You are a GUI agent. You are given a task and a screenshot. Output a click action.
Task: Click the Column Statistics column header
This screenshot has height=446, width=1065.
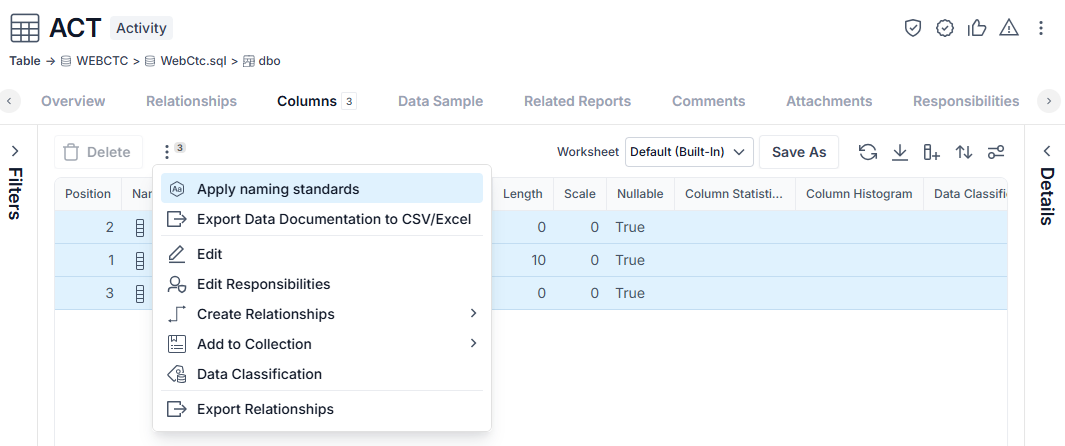tap(734, 194)
